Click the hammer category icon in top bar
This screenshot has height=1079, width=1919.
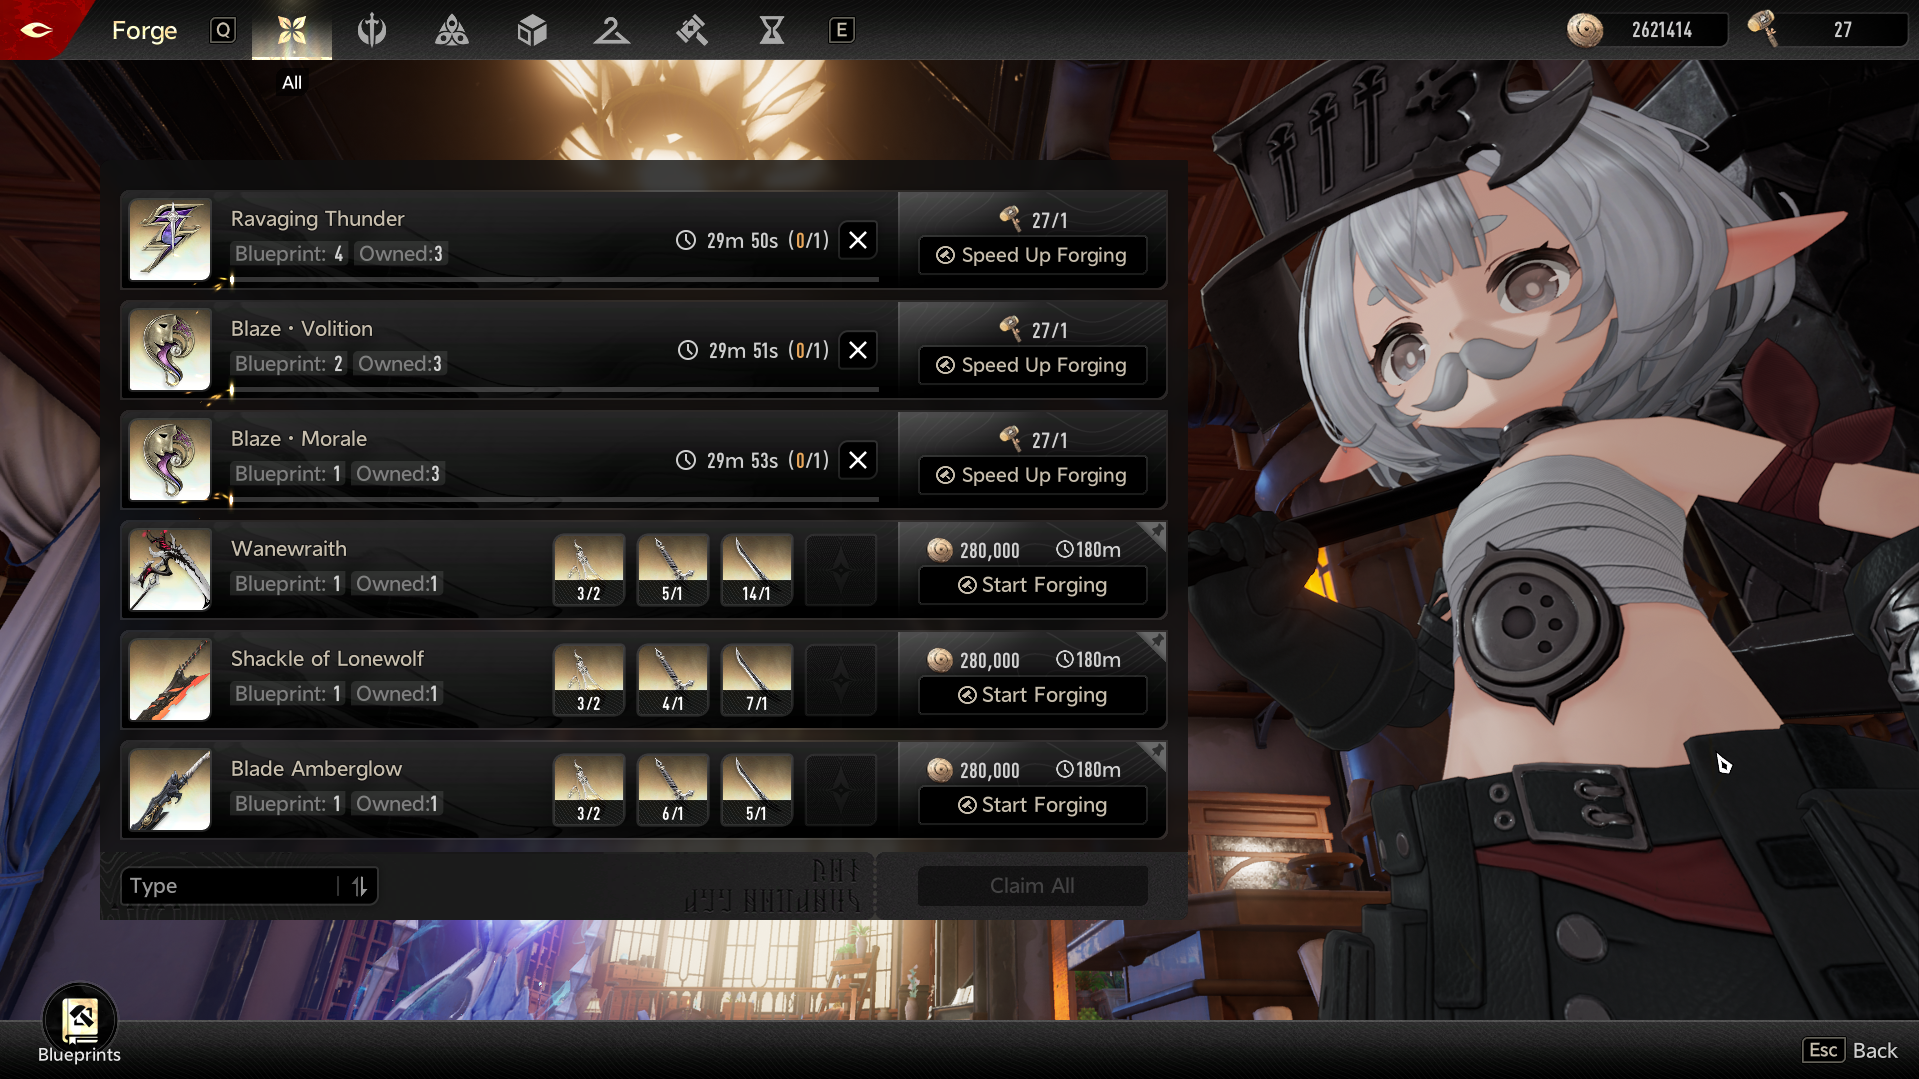(691, 30)
